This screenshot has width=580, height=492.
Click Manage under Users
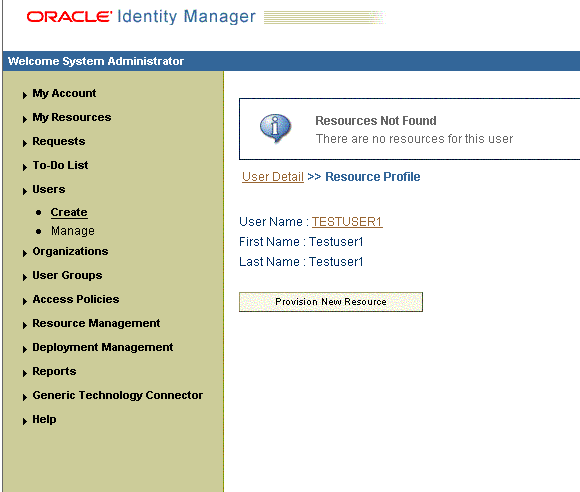(72, 231)
